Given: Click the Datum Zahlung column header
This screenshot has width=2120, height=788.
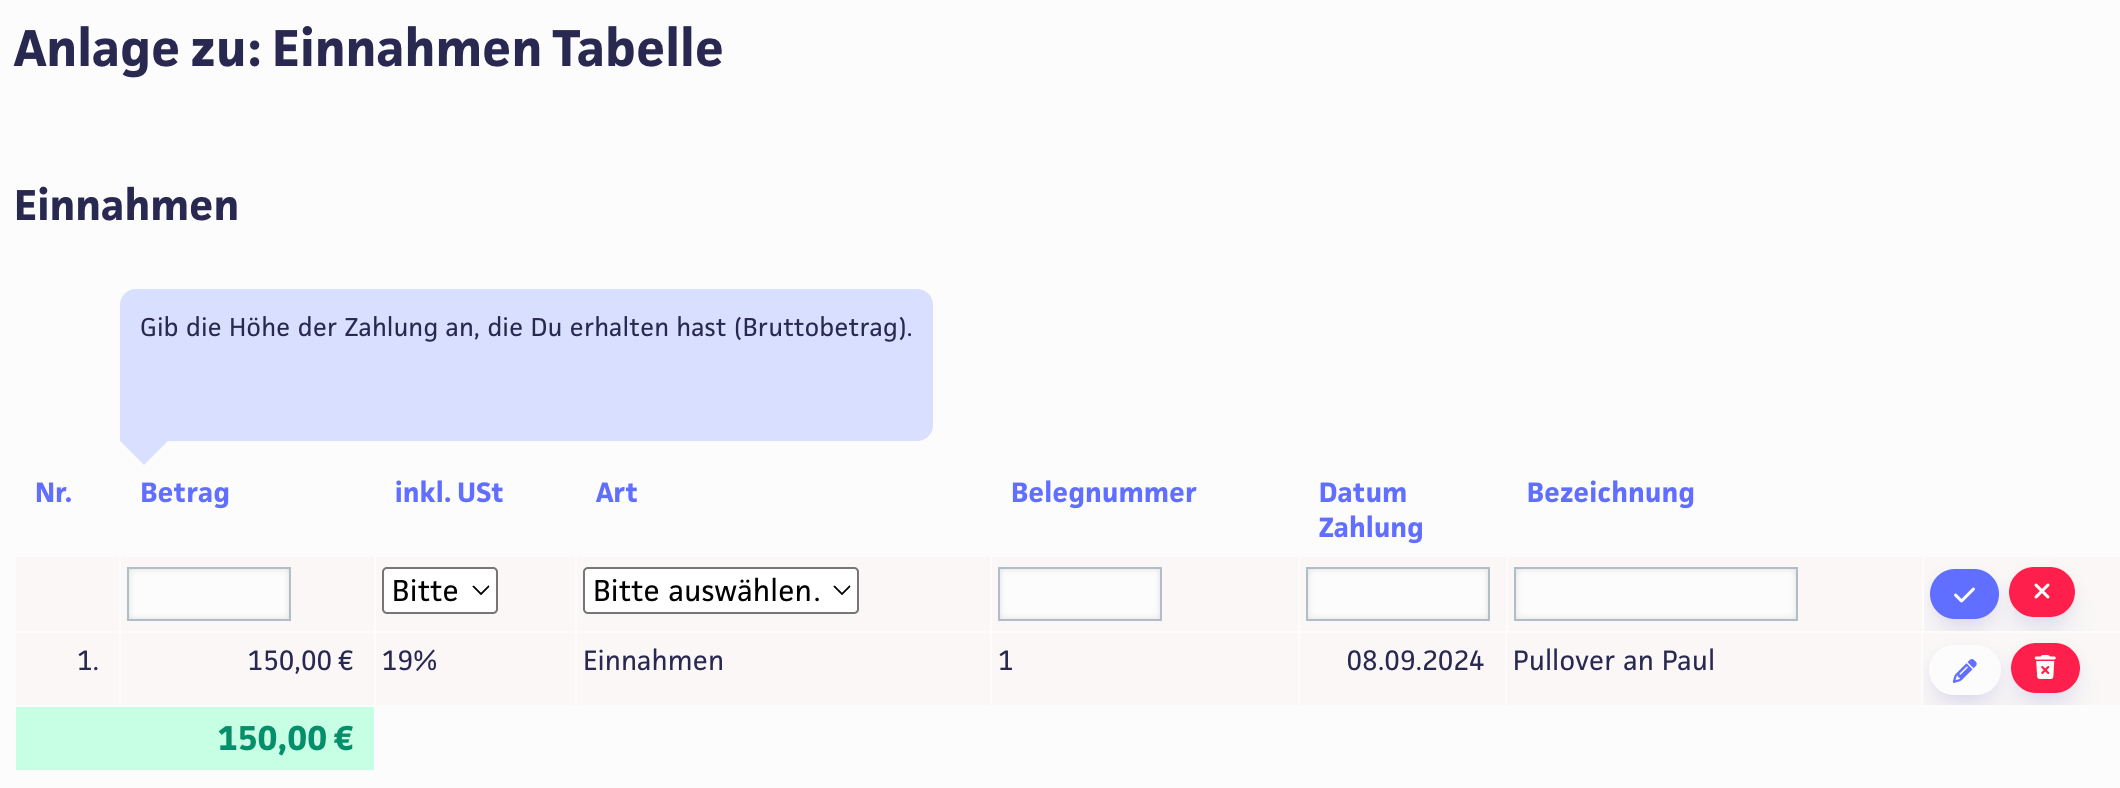Looking at the screenshot, I should [x=1369, y=510].
